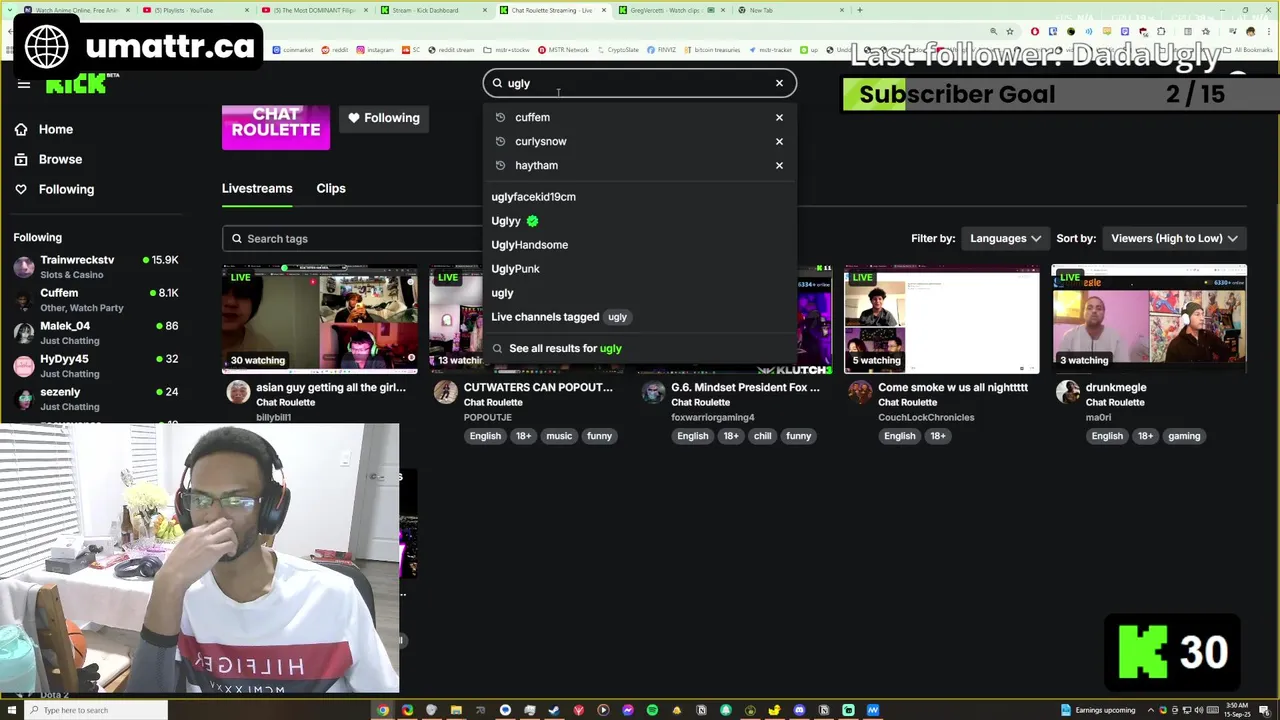Click the 'ugly' live channels tag chip
The height and width of the screenshot is (720, 1280).
[x=617, y=317]
